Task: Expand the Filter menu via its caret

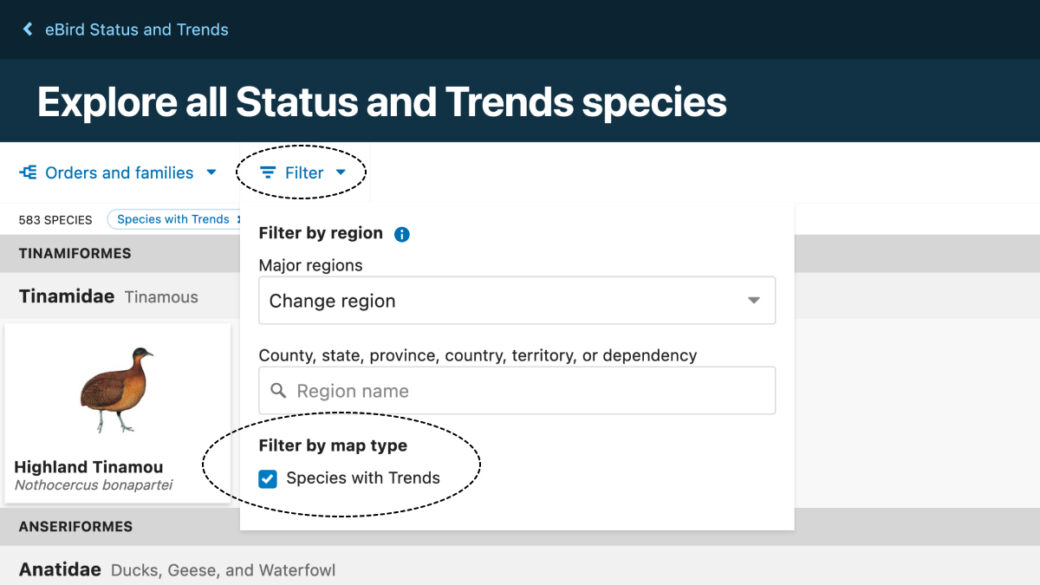Action: coord(341,171)
